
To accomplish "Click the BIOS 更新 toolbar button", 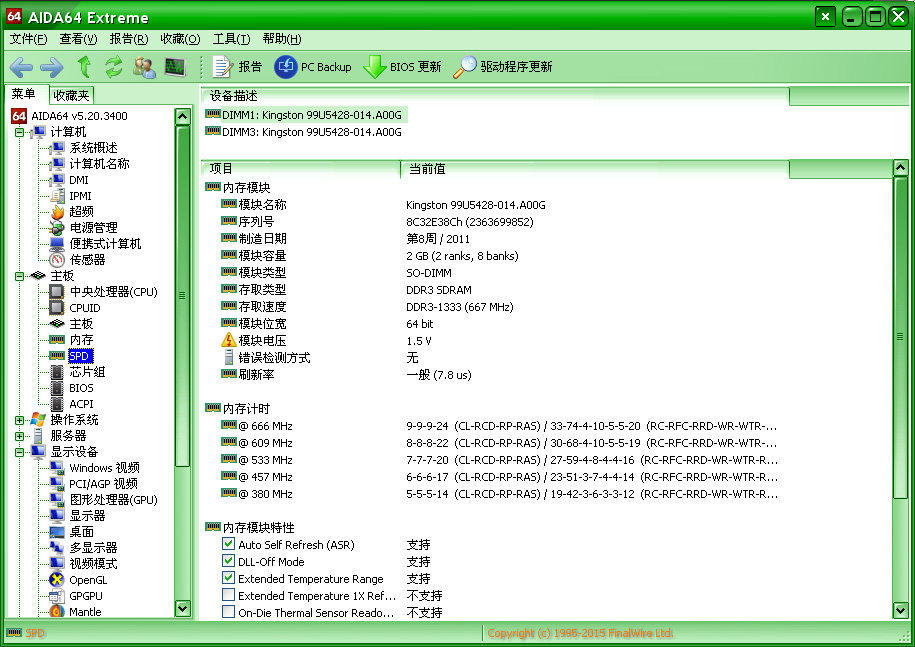I will click(x=402, y=67).
